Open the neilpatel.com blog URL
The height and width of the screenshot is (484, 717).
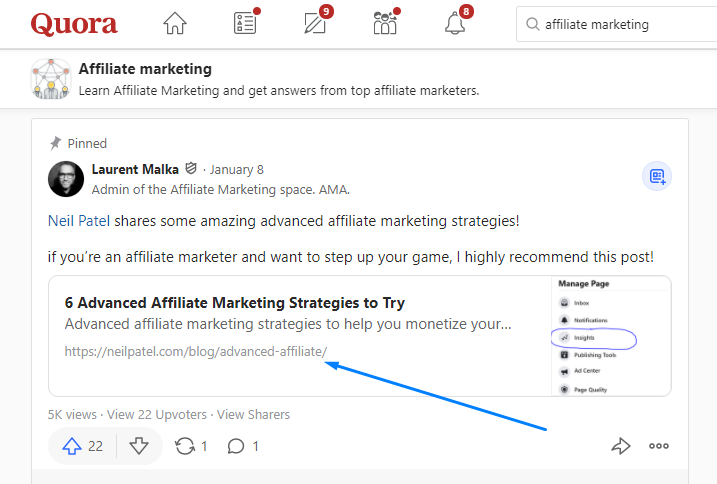coord(196,351)
